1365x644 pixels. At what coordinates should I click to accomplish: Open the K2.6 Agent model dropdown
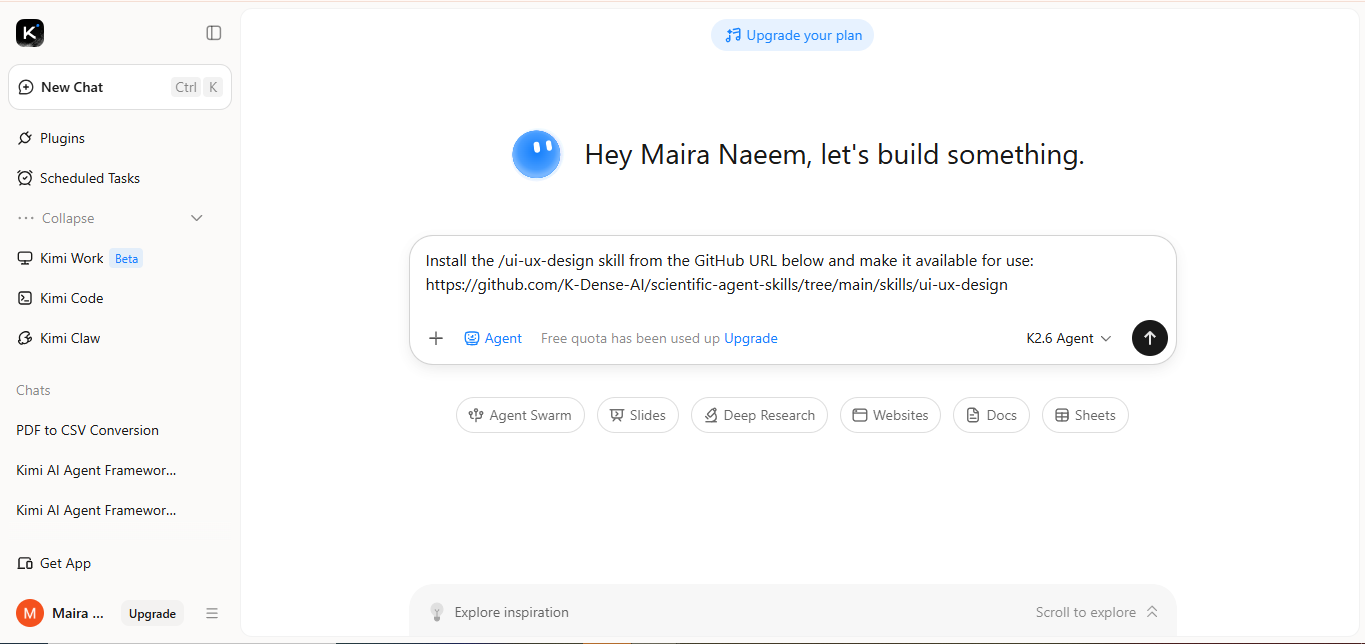tap(1069, 338)
